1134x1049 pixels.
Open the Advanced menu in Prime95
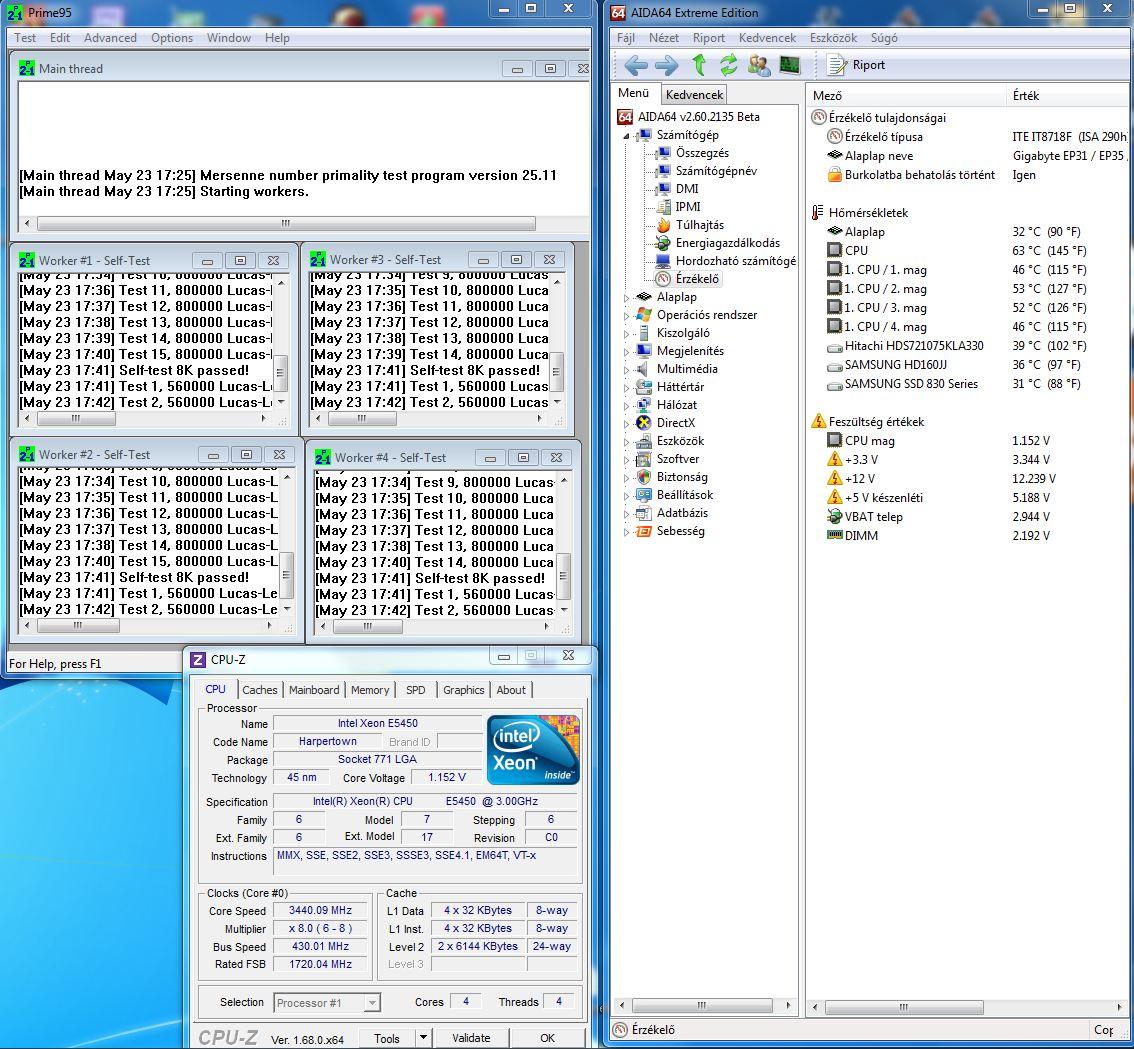click(110, 38)
